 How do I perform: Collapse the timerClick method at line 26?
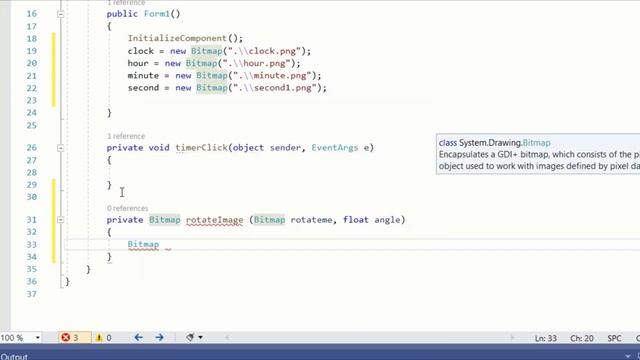click(x=60, y=148)
